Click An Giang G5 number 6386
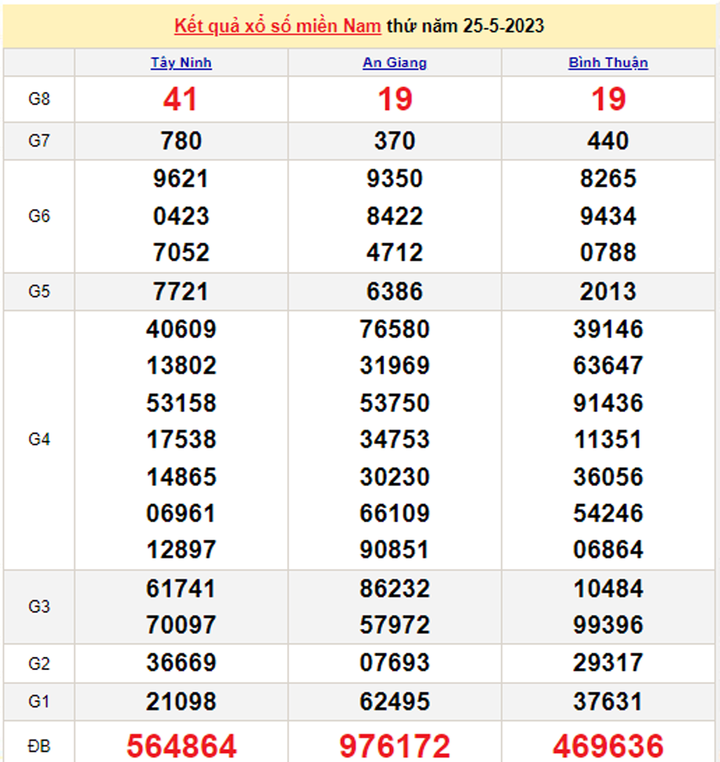 pyautogui.click(x=394, y=292)
